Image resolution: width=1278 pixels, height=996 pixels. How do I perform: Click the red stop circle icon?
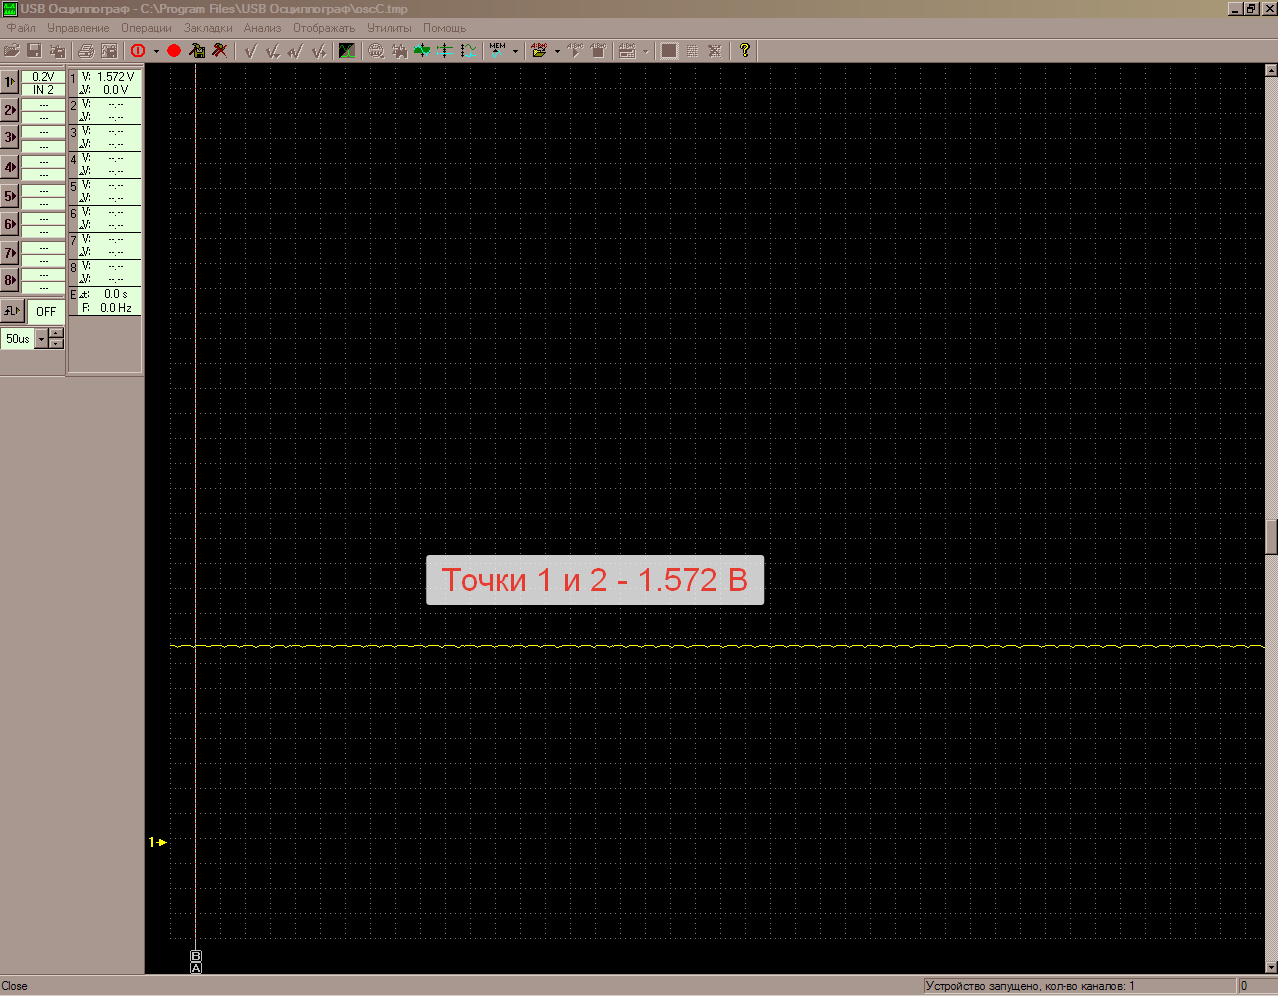138,50
